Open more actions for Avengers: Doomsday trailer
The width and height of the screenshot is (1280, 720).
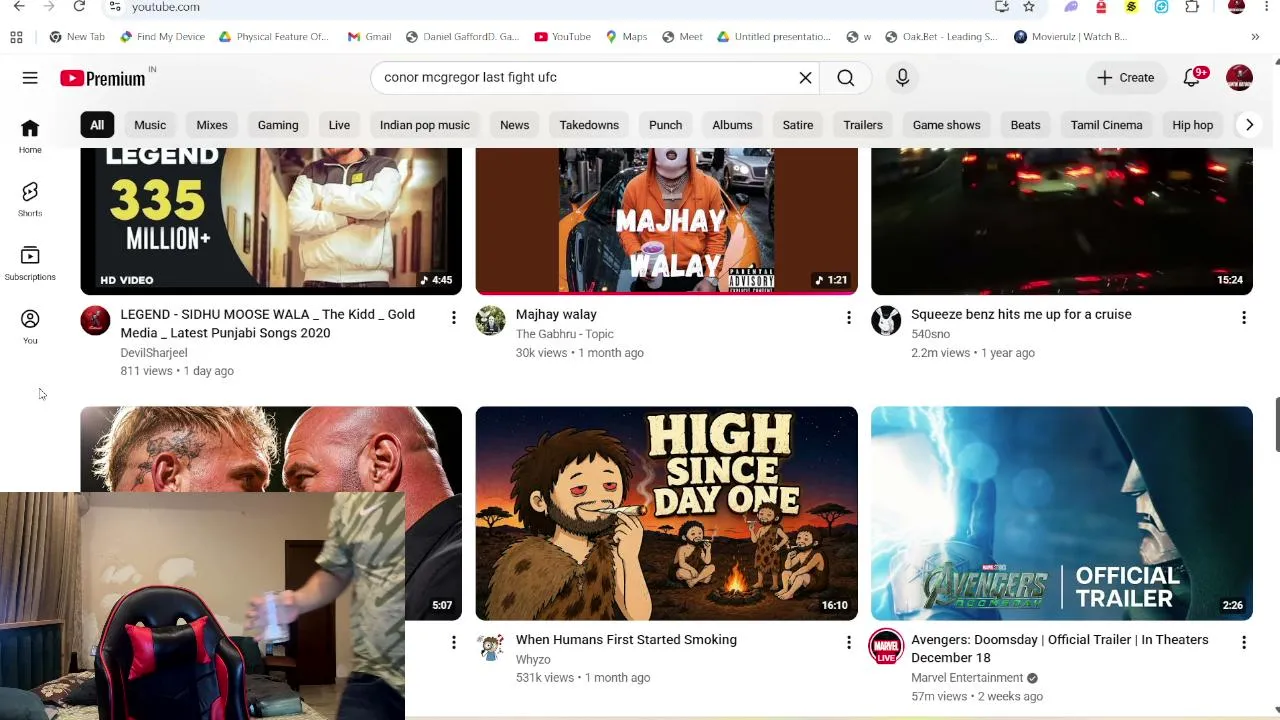pyautogui.click(x=1244, y=642)
